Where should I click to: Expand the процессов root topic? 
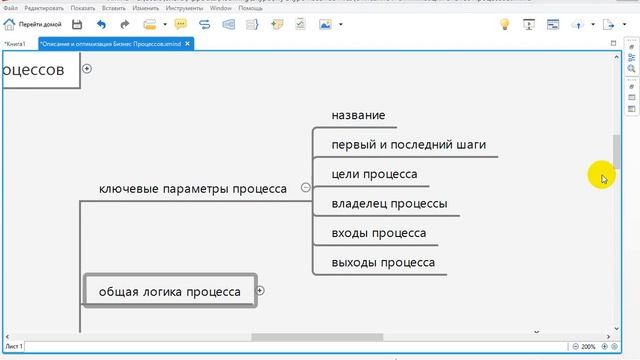[87, 69]
